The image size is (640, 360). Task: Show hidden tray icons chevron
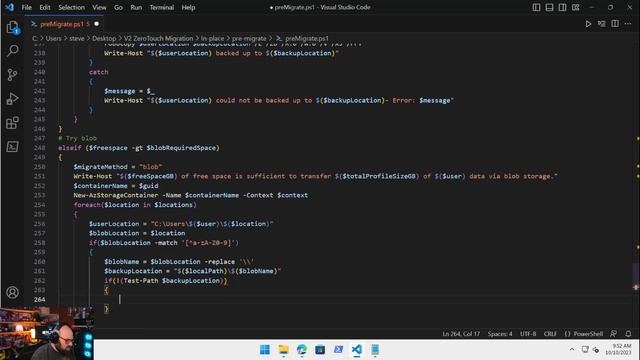click(572, 350)
